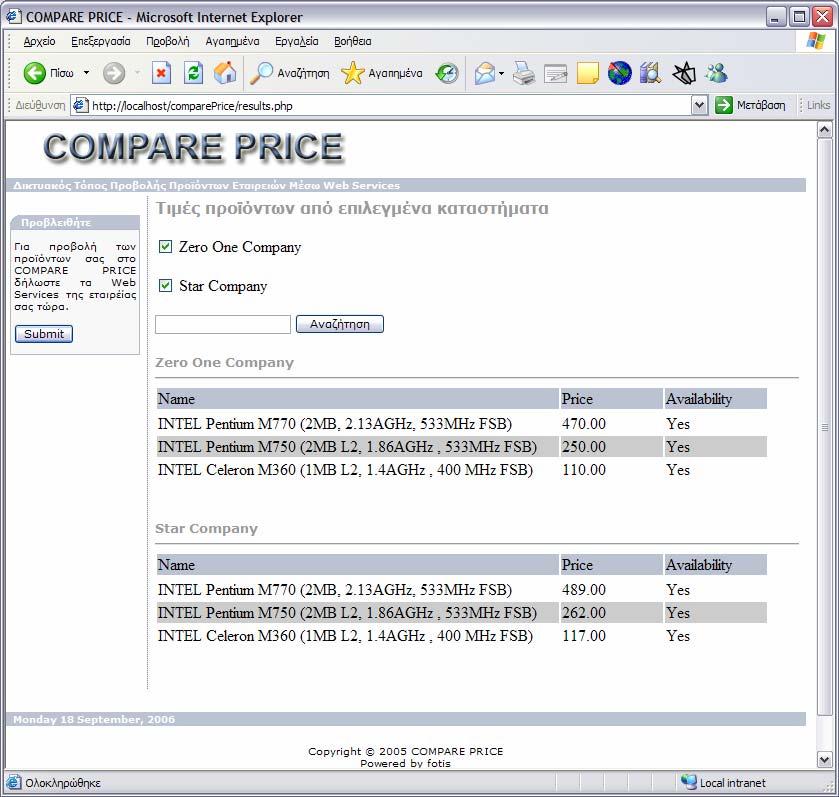Click the Monday 18 September, 2006 date text
This screenshot has height=797, width=839.
point(94,719)
